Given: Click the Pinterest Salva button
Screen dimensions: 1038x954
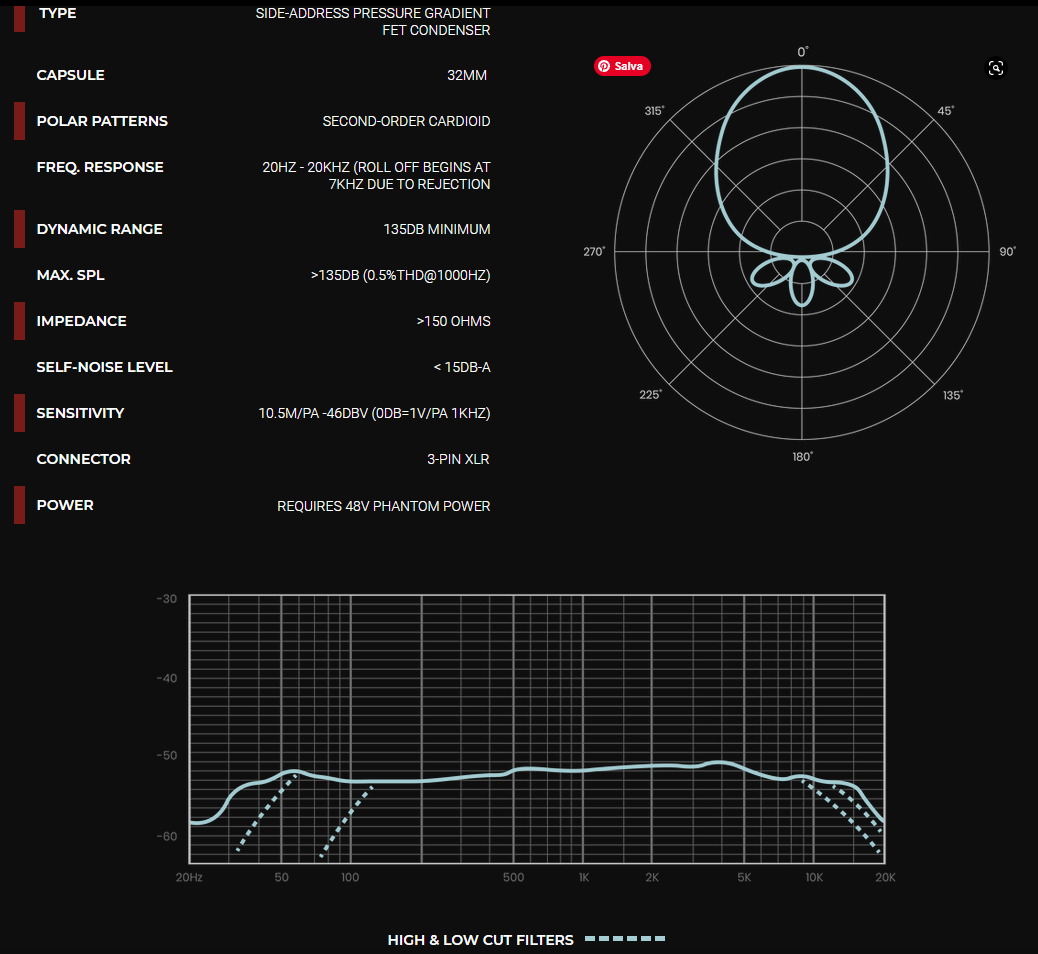Looking at the screenshot, I should click(622, 66).
